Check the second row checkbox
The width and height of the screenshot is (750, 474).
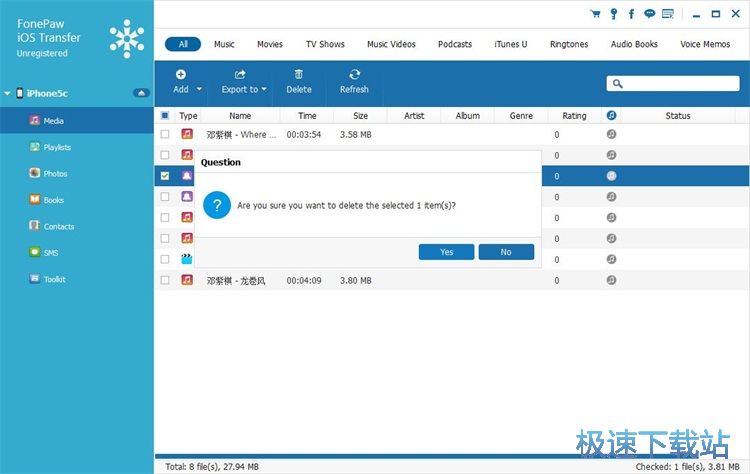pos(165,155)
